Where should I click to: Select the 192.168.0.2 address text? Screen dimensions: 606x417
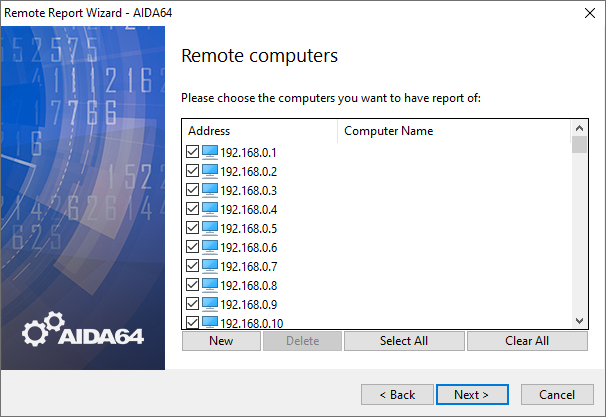[x=249, y=172]
